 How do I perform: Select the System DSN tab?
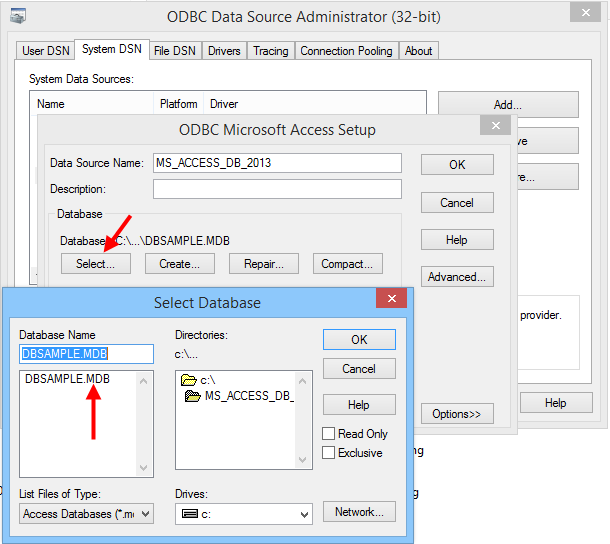[x=112, y=49]
